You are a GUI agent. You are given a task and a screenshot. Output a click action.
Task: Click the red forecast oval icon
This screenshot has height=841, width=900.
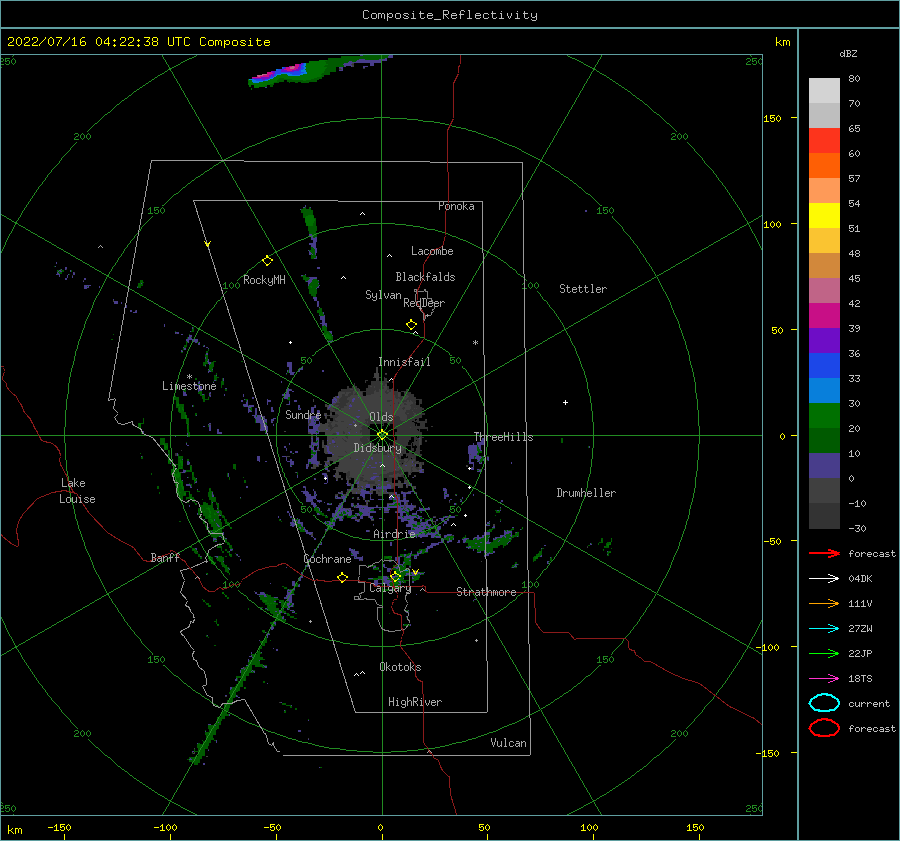click(x=824, y=728)
